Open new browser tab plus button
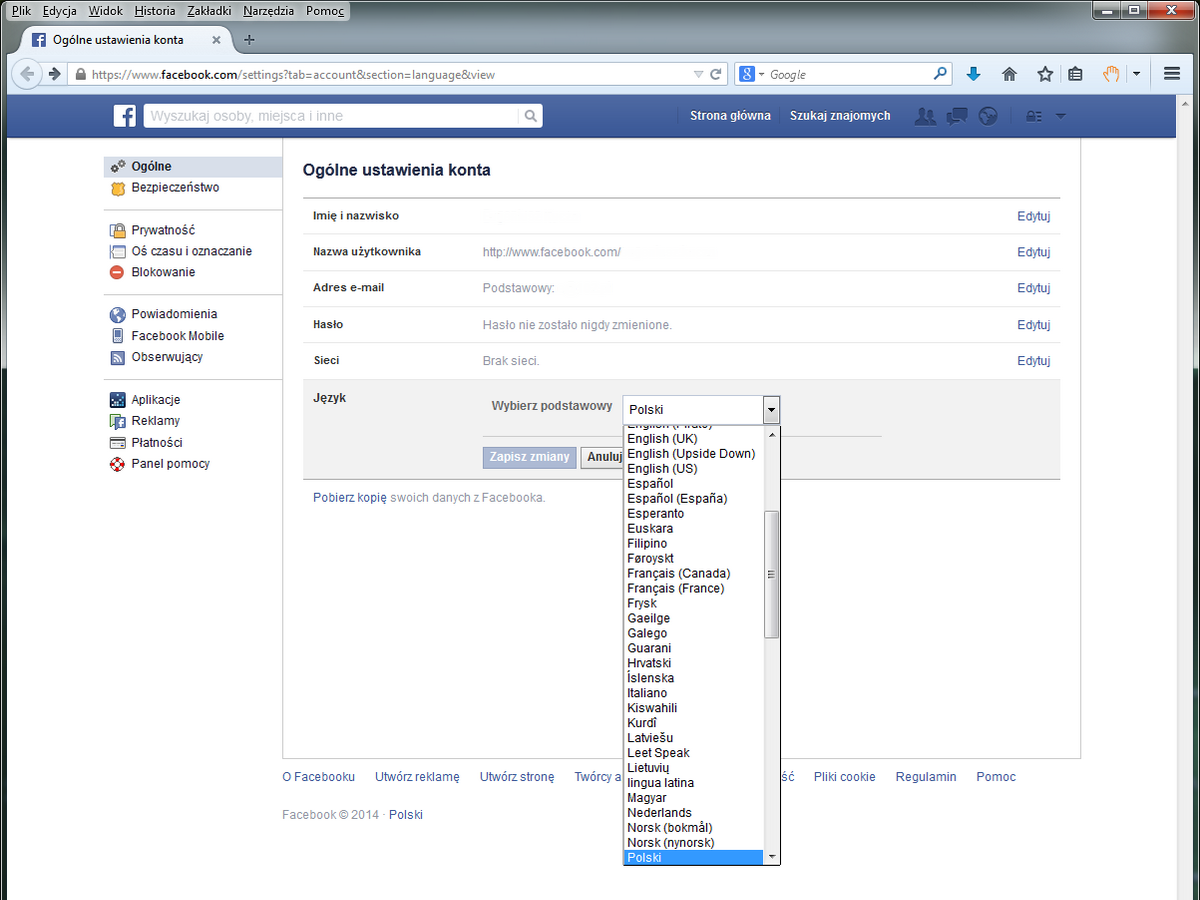 coord(249,40)
